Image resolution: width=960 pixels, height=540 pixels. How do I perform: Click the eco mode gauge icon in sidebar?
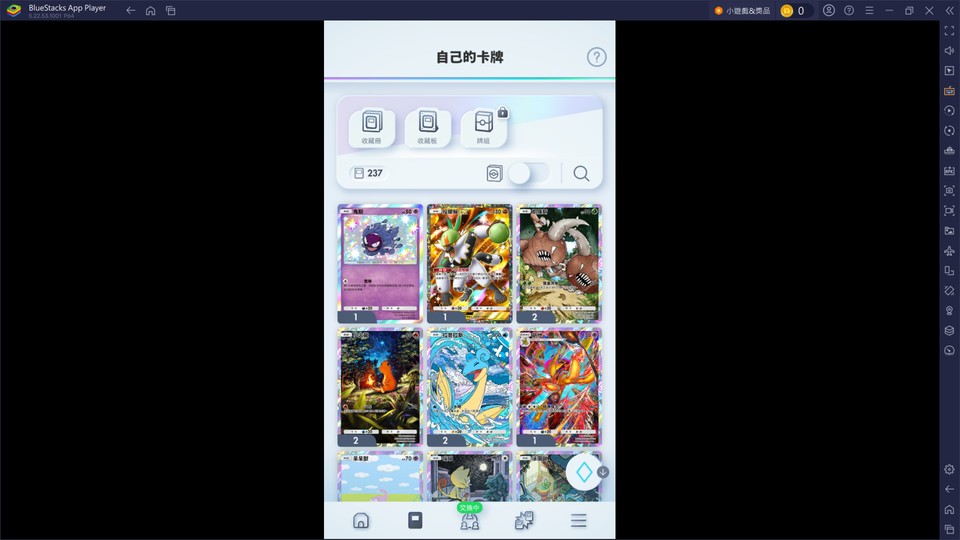949,350
